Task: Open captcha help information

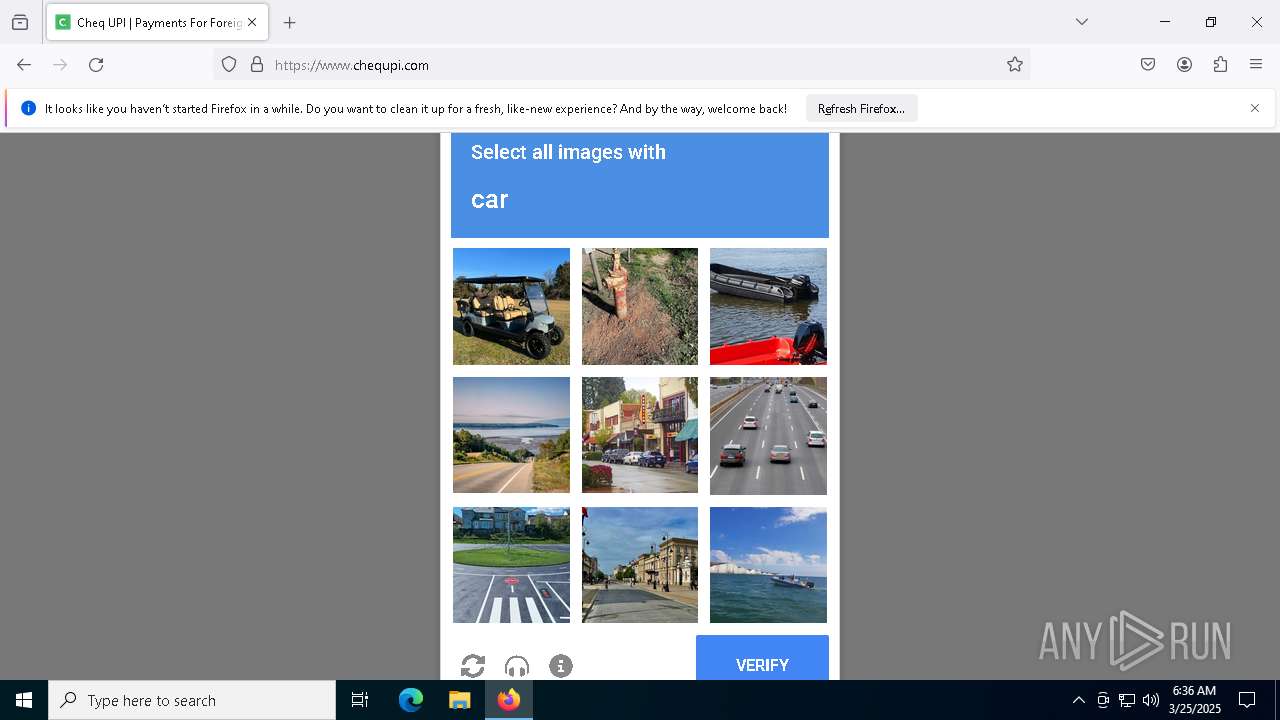Action: [561, 666]
